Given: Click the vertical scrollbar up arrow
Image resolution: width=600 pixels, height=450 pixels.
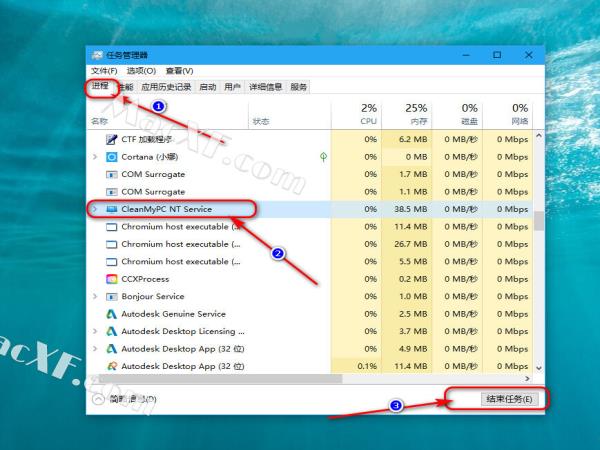Looking at the screenshot, I should pyautogui.click(x=539, y=136).
